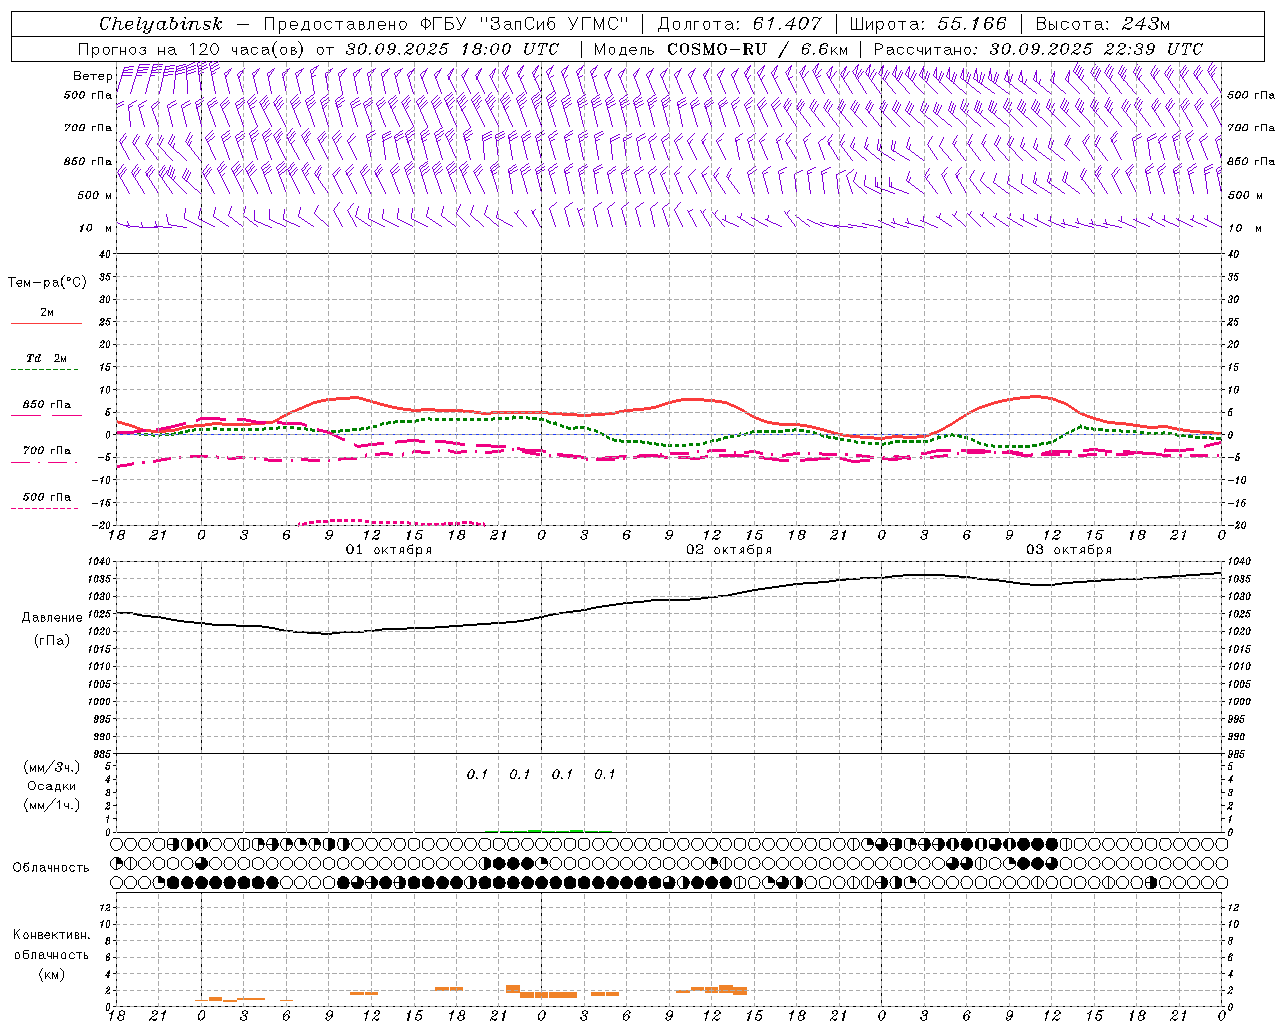
Task: Click the '985' label on right pressure axis
Action: (x=1237, y=754)
